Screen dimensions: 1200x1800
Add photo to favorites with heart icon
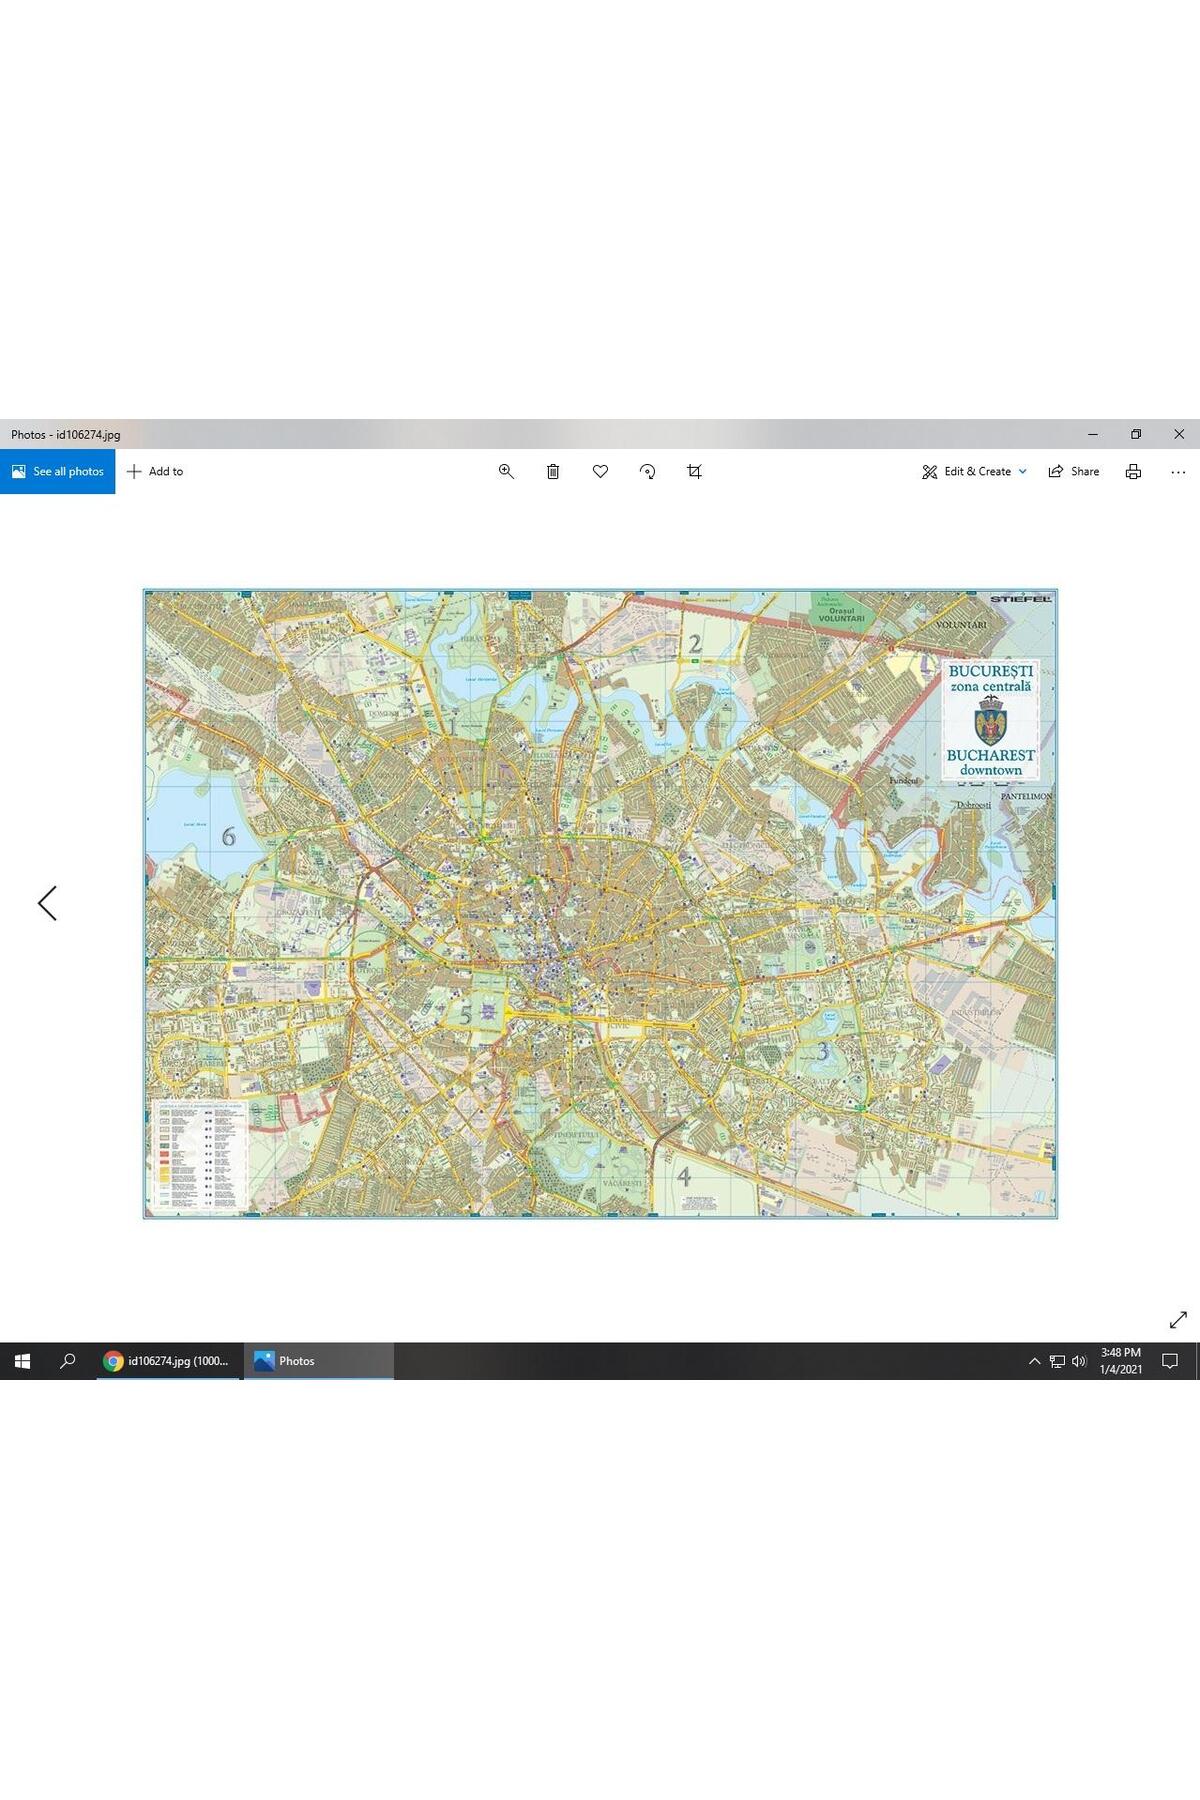click(600, 471)
